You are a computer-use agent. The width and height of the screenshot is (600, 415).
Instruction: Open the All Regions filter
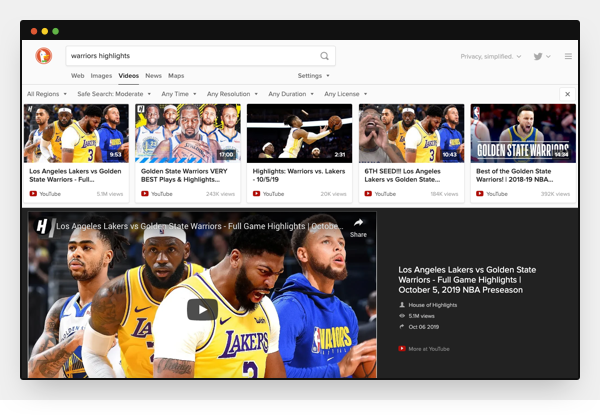coord(47,94)
